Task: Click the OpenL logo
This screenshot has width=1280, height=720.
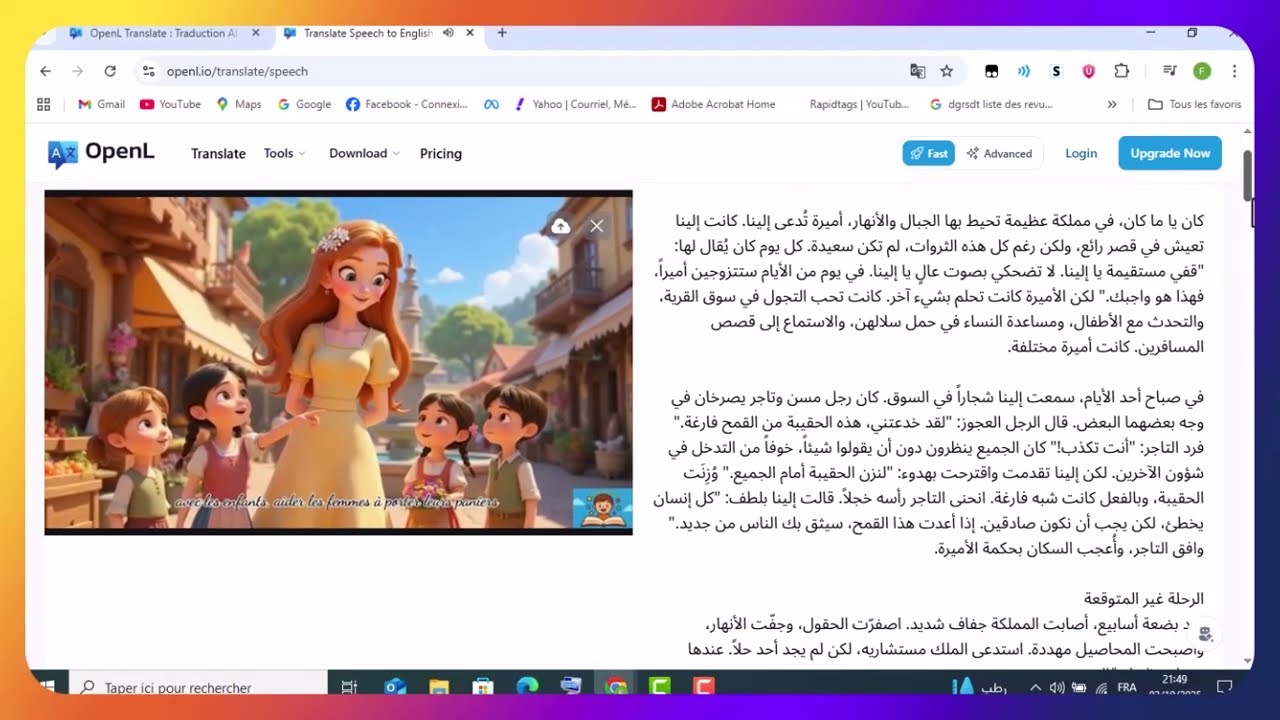Action: [x=101, y=153]
